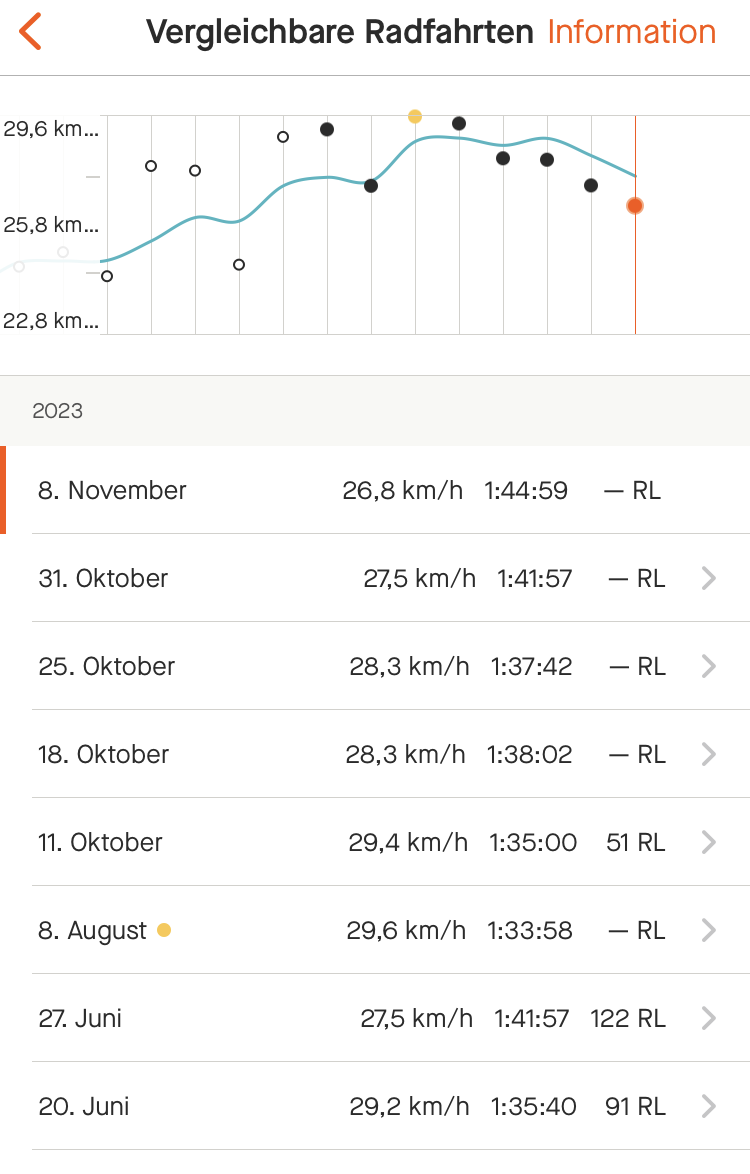Click the Vergleichbare Radfahrten title

point(340,32)
